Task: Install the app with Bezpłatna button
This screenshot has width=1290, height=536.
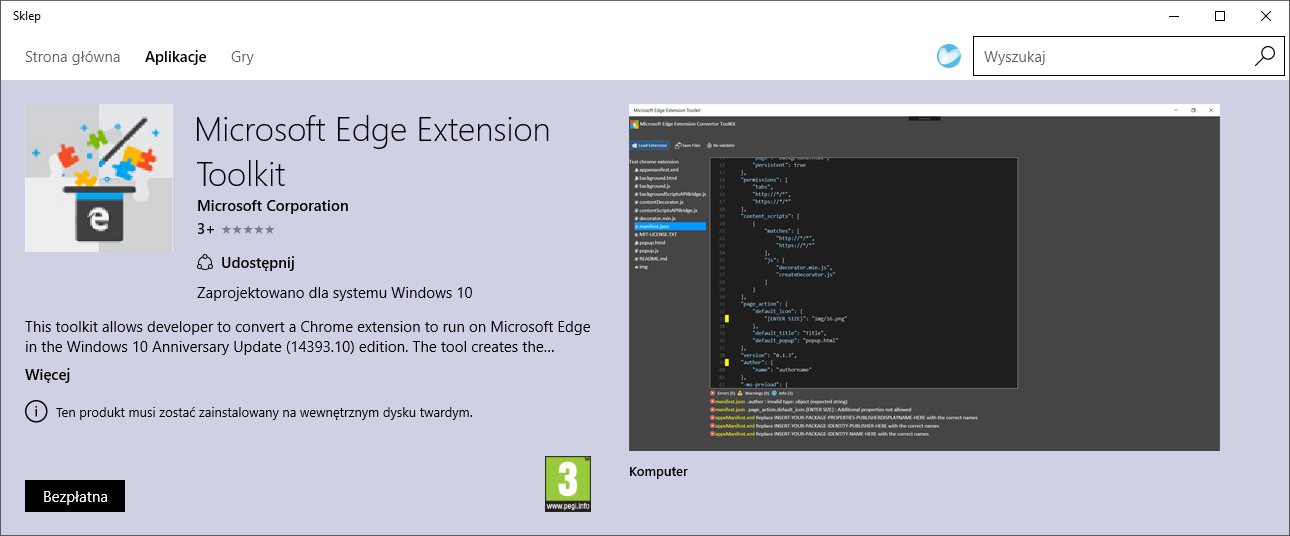Action: point(75,496)
